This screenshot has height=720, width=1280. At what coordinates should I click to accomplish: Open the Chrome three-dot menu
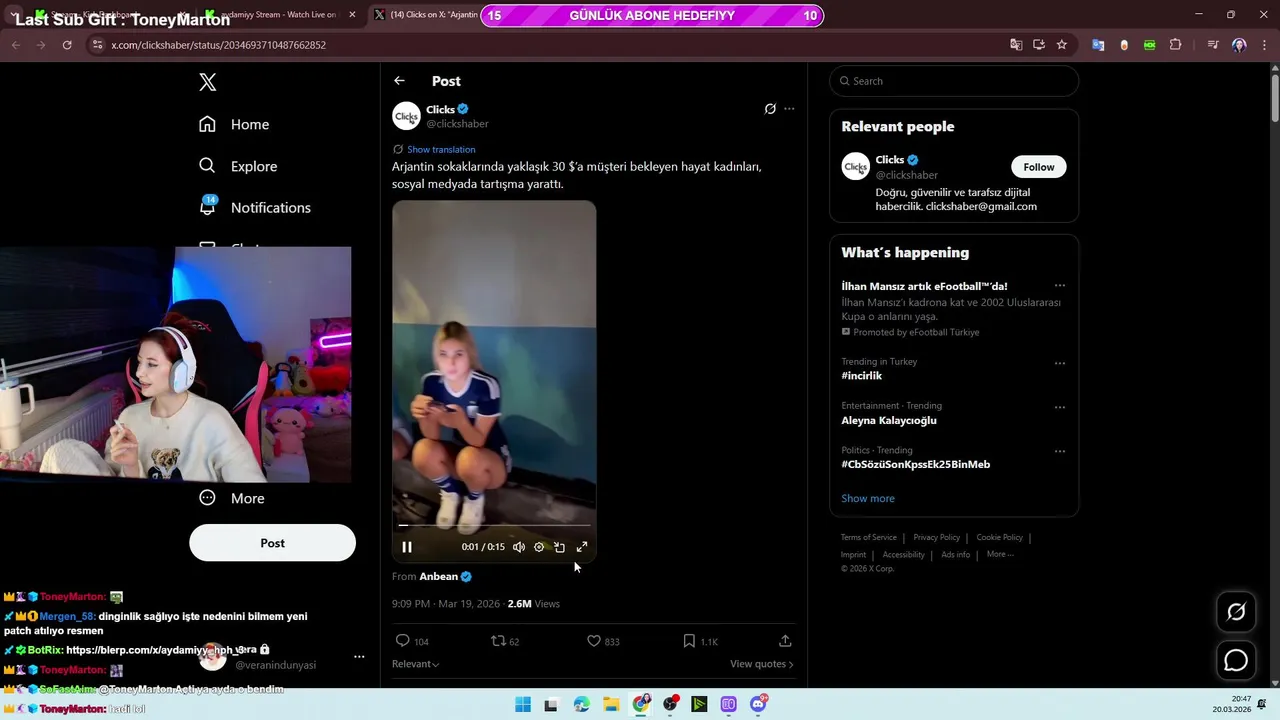[x=1263, y=45]
